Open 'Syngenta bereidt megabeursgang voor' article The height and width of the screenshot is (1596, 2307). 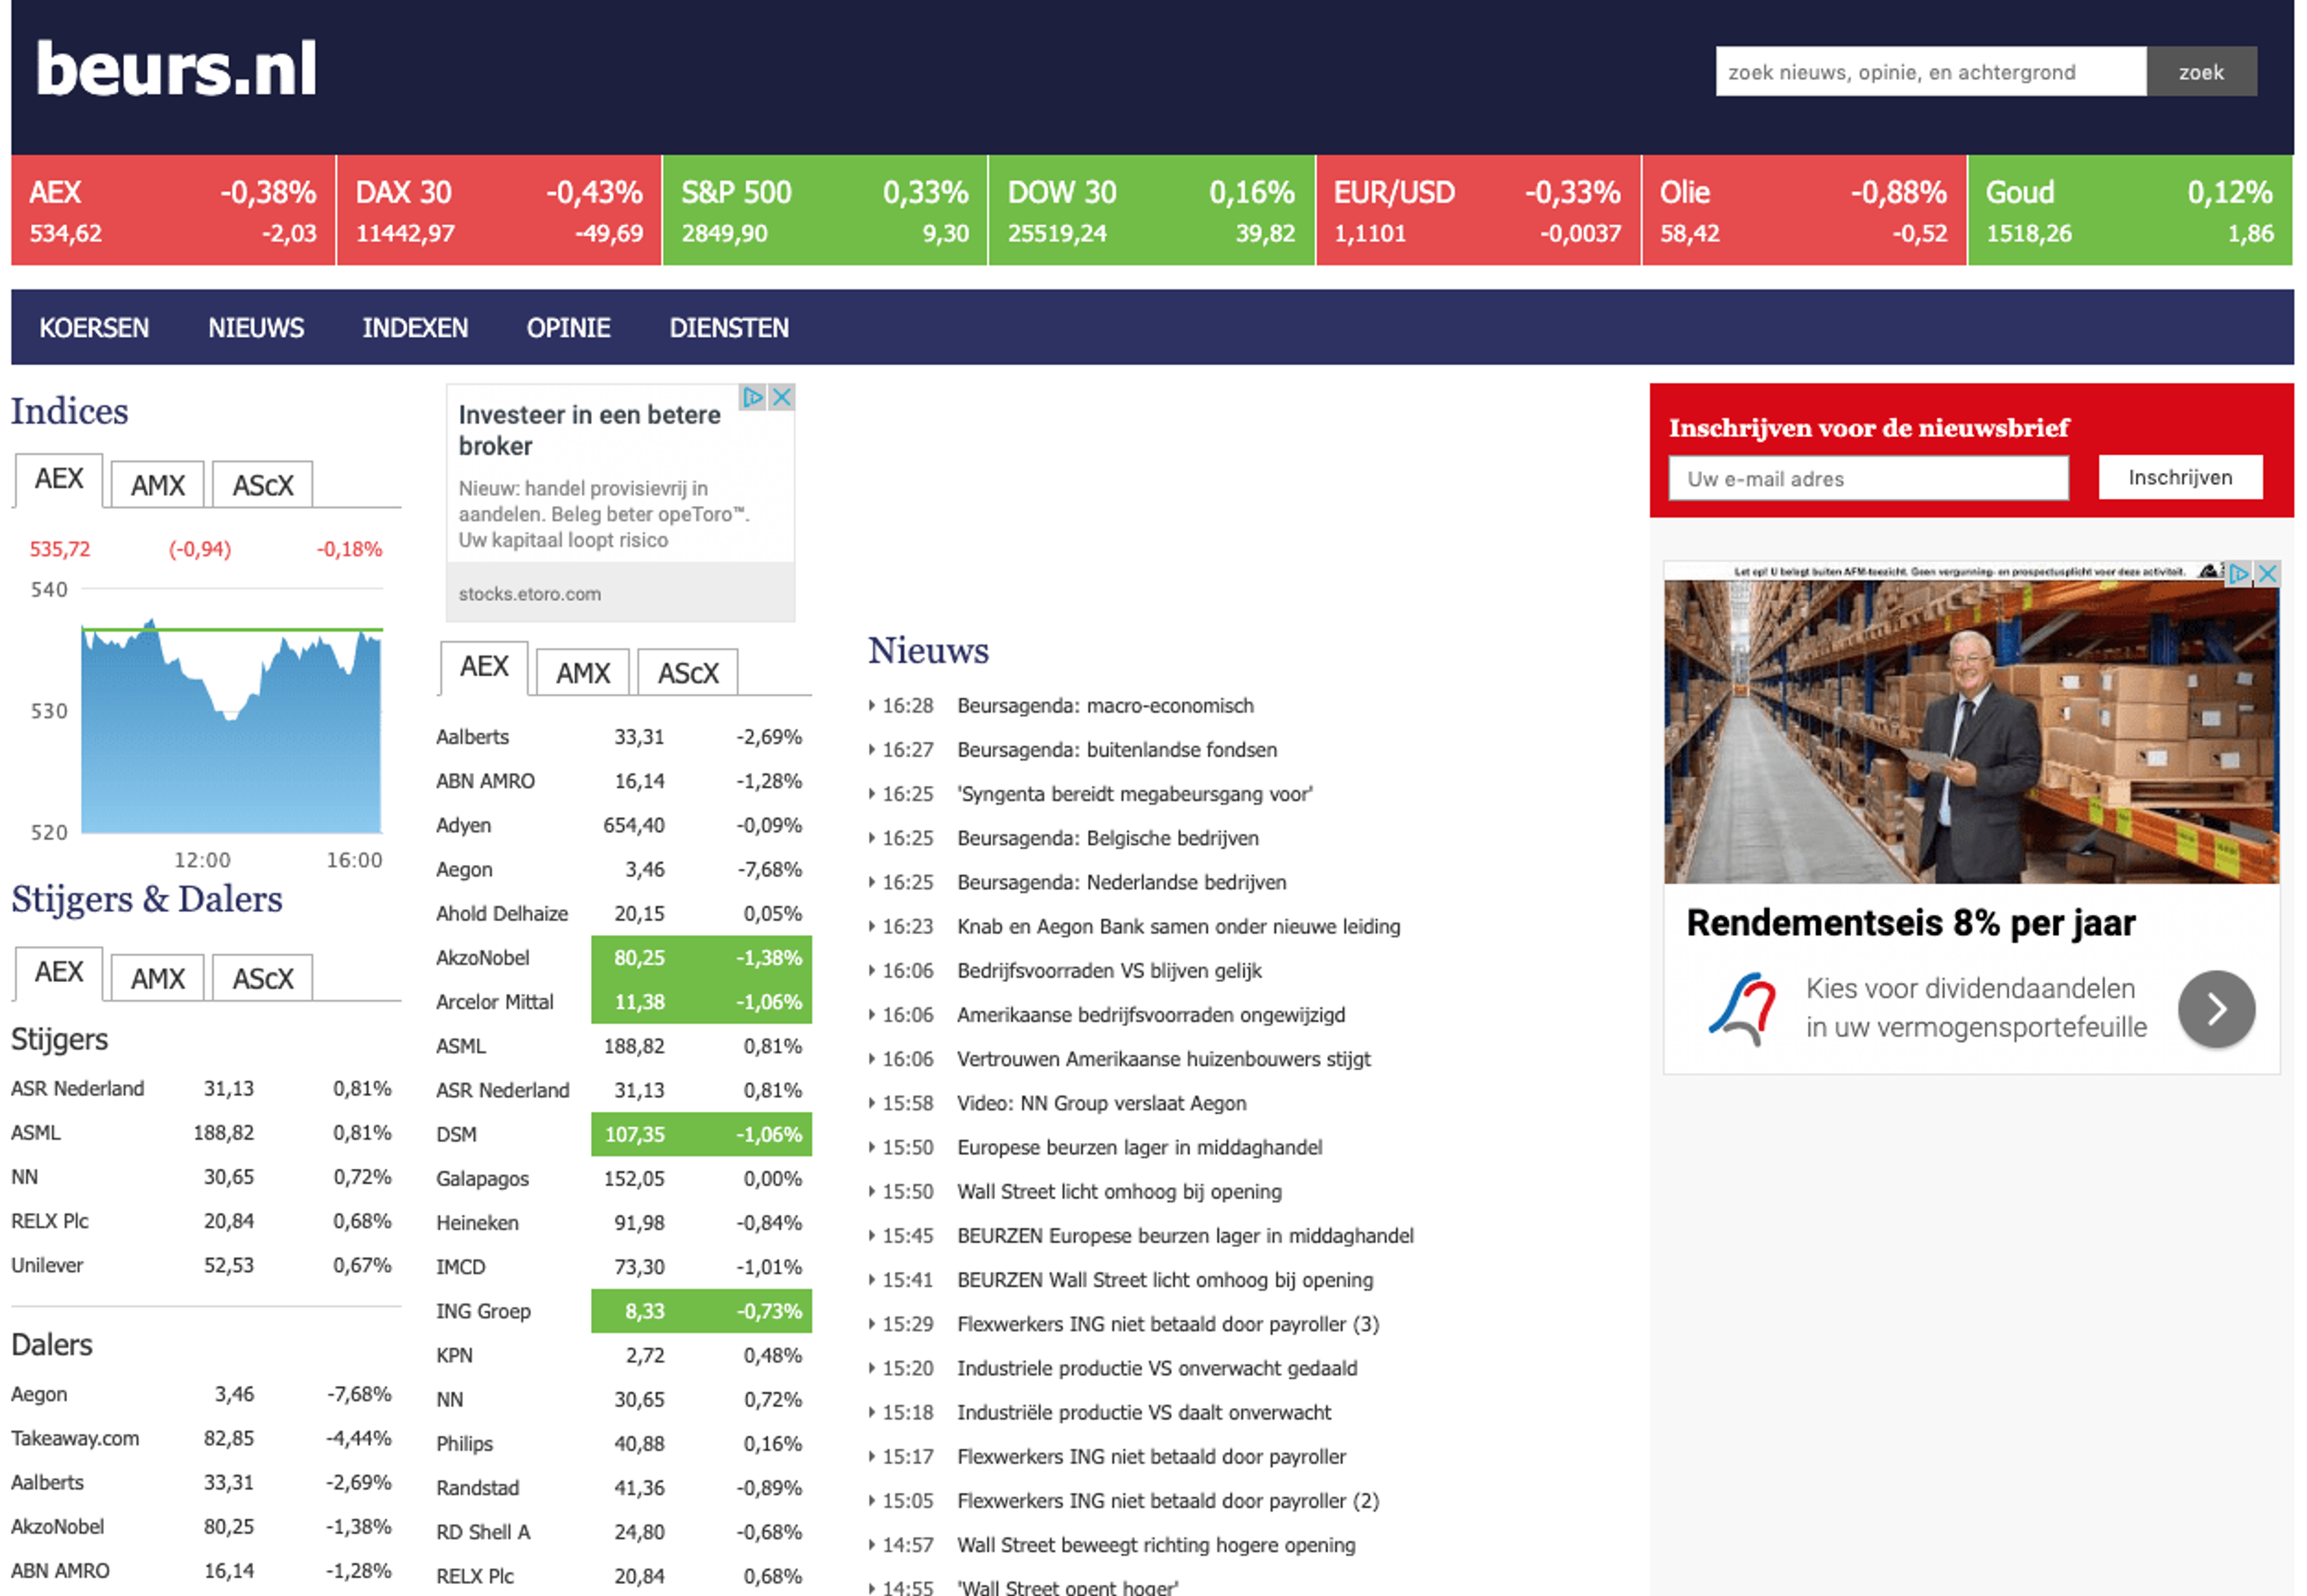pyautogui.click(x=1134, y=794)
